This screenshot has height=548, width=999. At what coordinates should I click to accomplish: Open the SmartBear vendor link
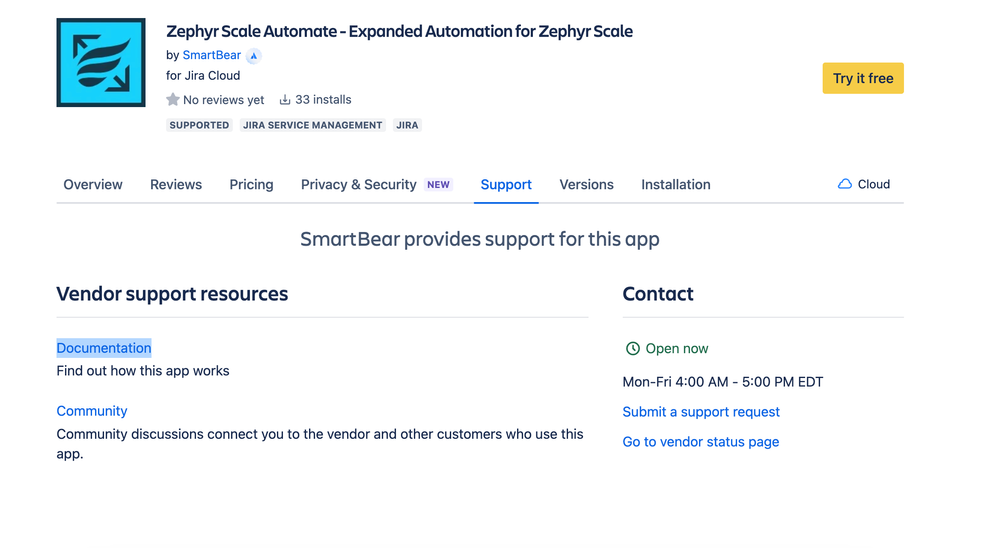[211, 56]
